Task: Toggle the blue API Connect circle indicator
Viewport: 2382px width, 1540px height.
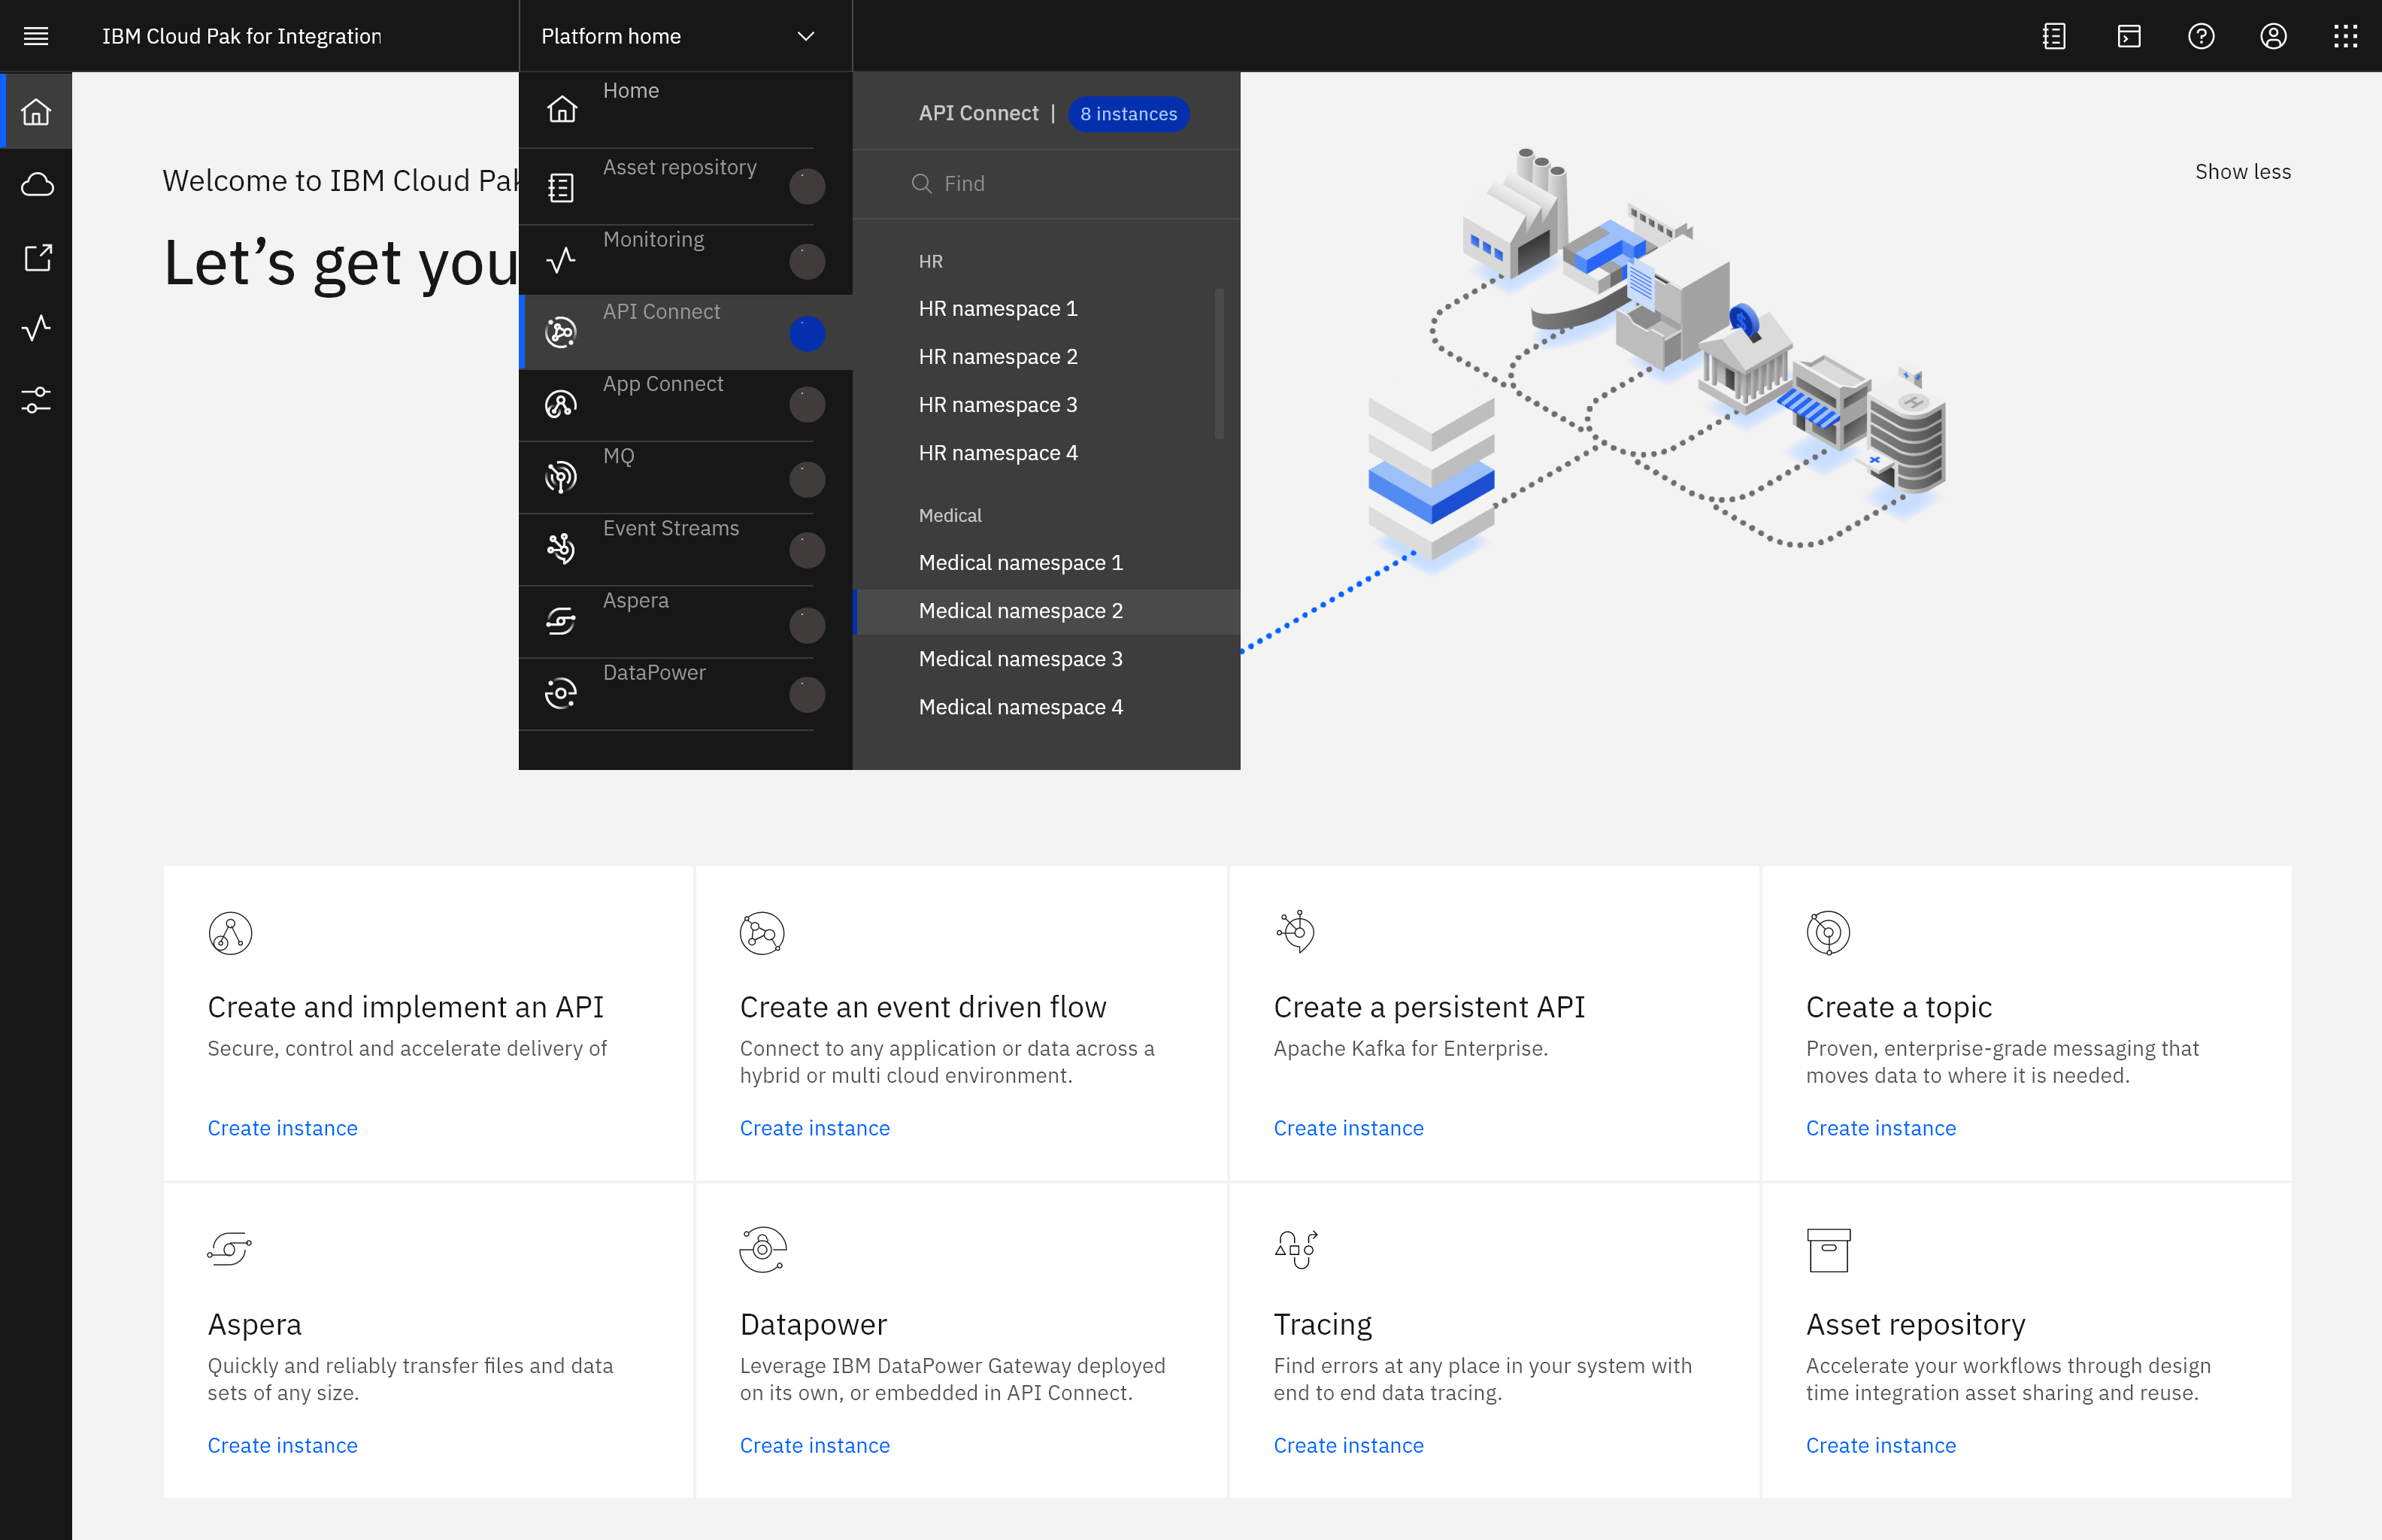Action: pos(807,334)
